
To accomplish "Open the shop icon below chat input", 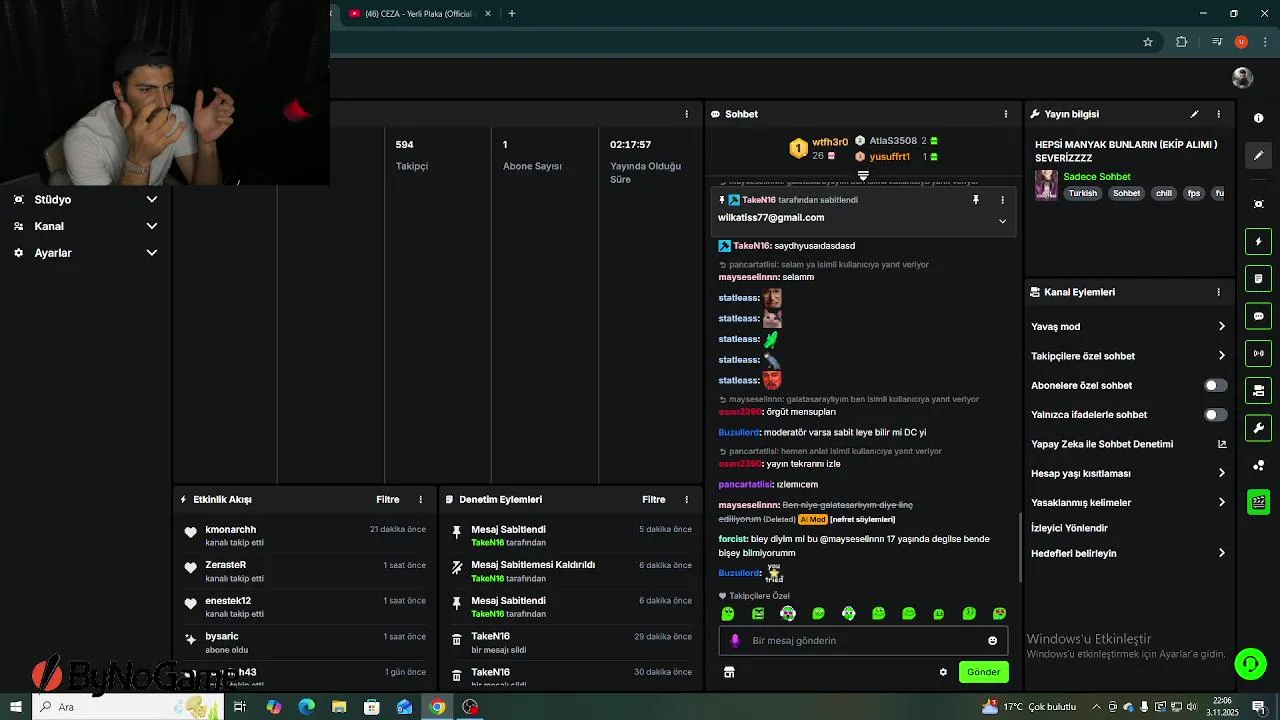I will (x=729, y=672).
